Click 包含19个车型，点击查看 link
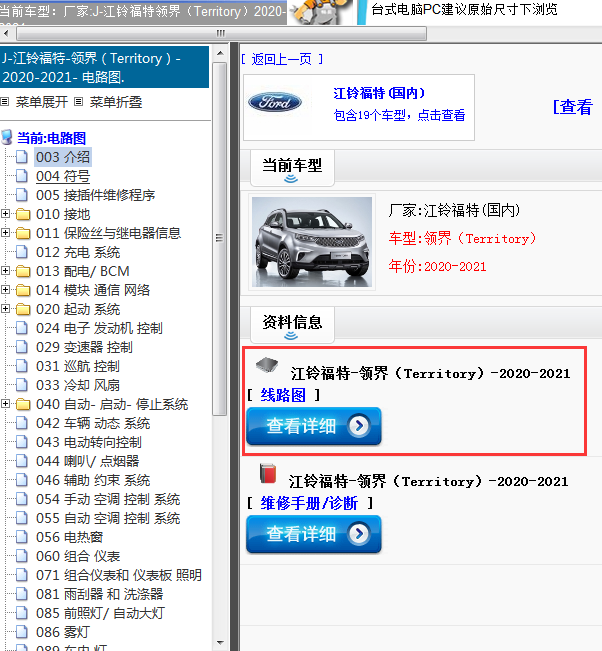 399,115
